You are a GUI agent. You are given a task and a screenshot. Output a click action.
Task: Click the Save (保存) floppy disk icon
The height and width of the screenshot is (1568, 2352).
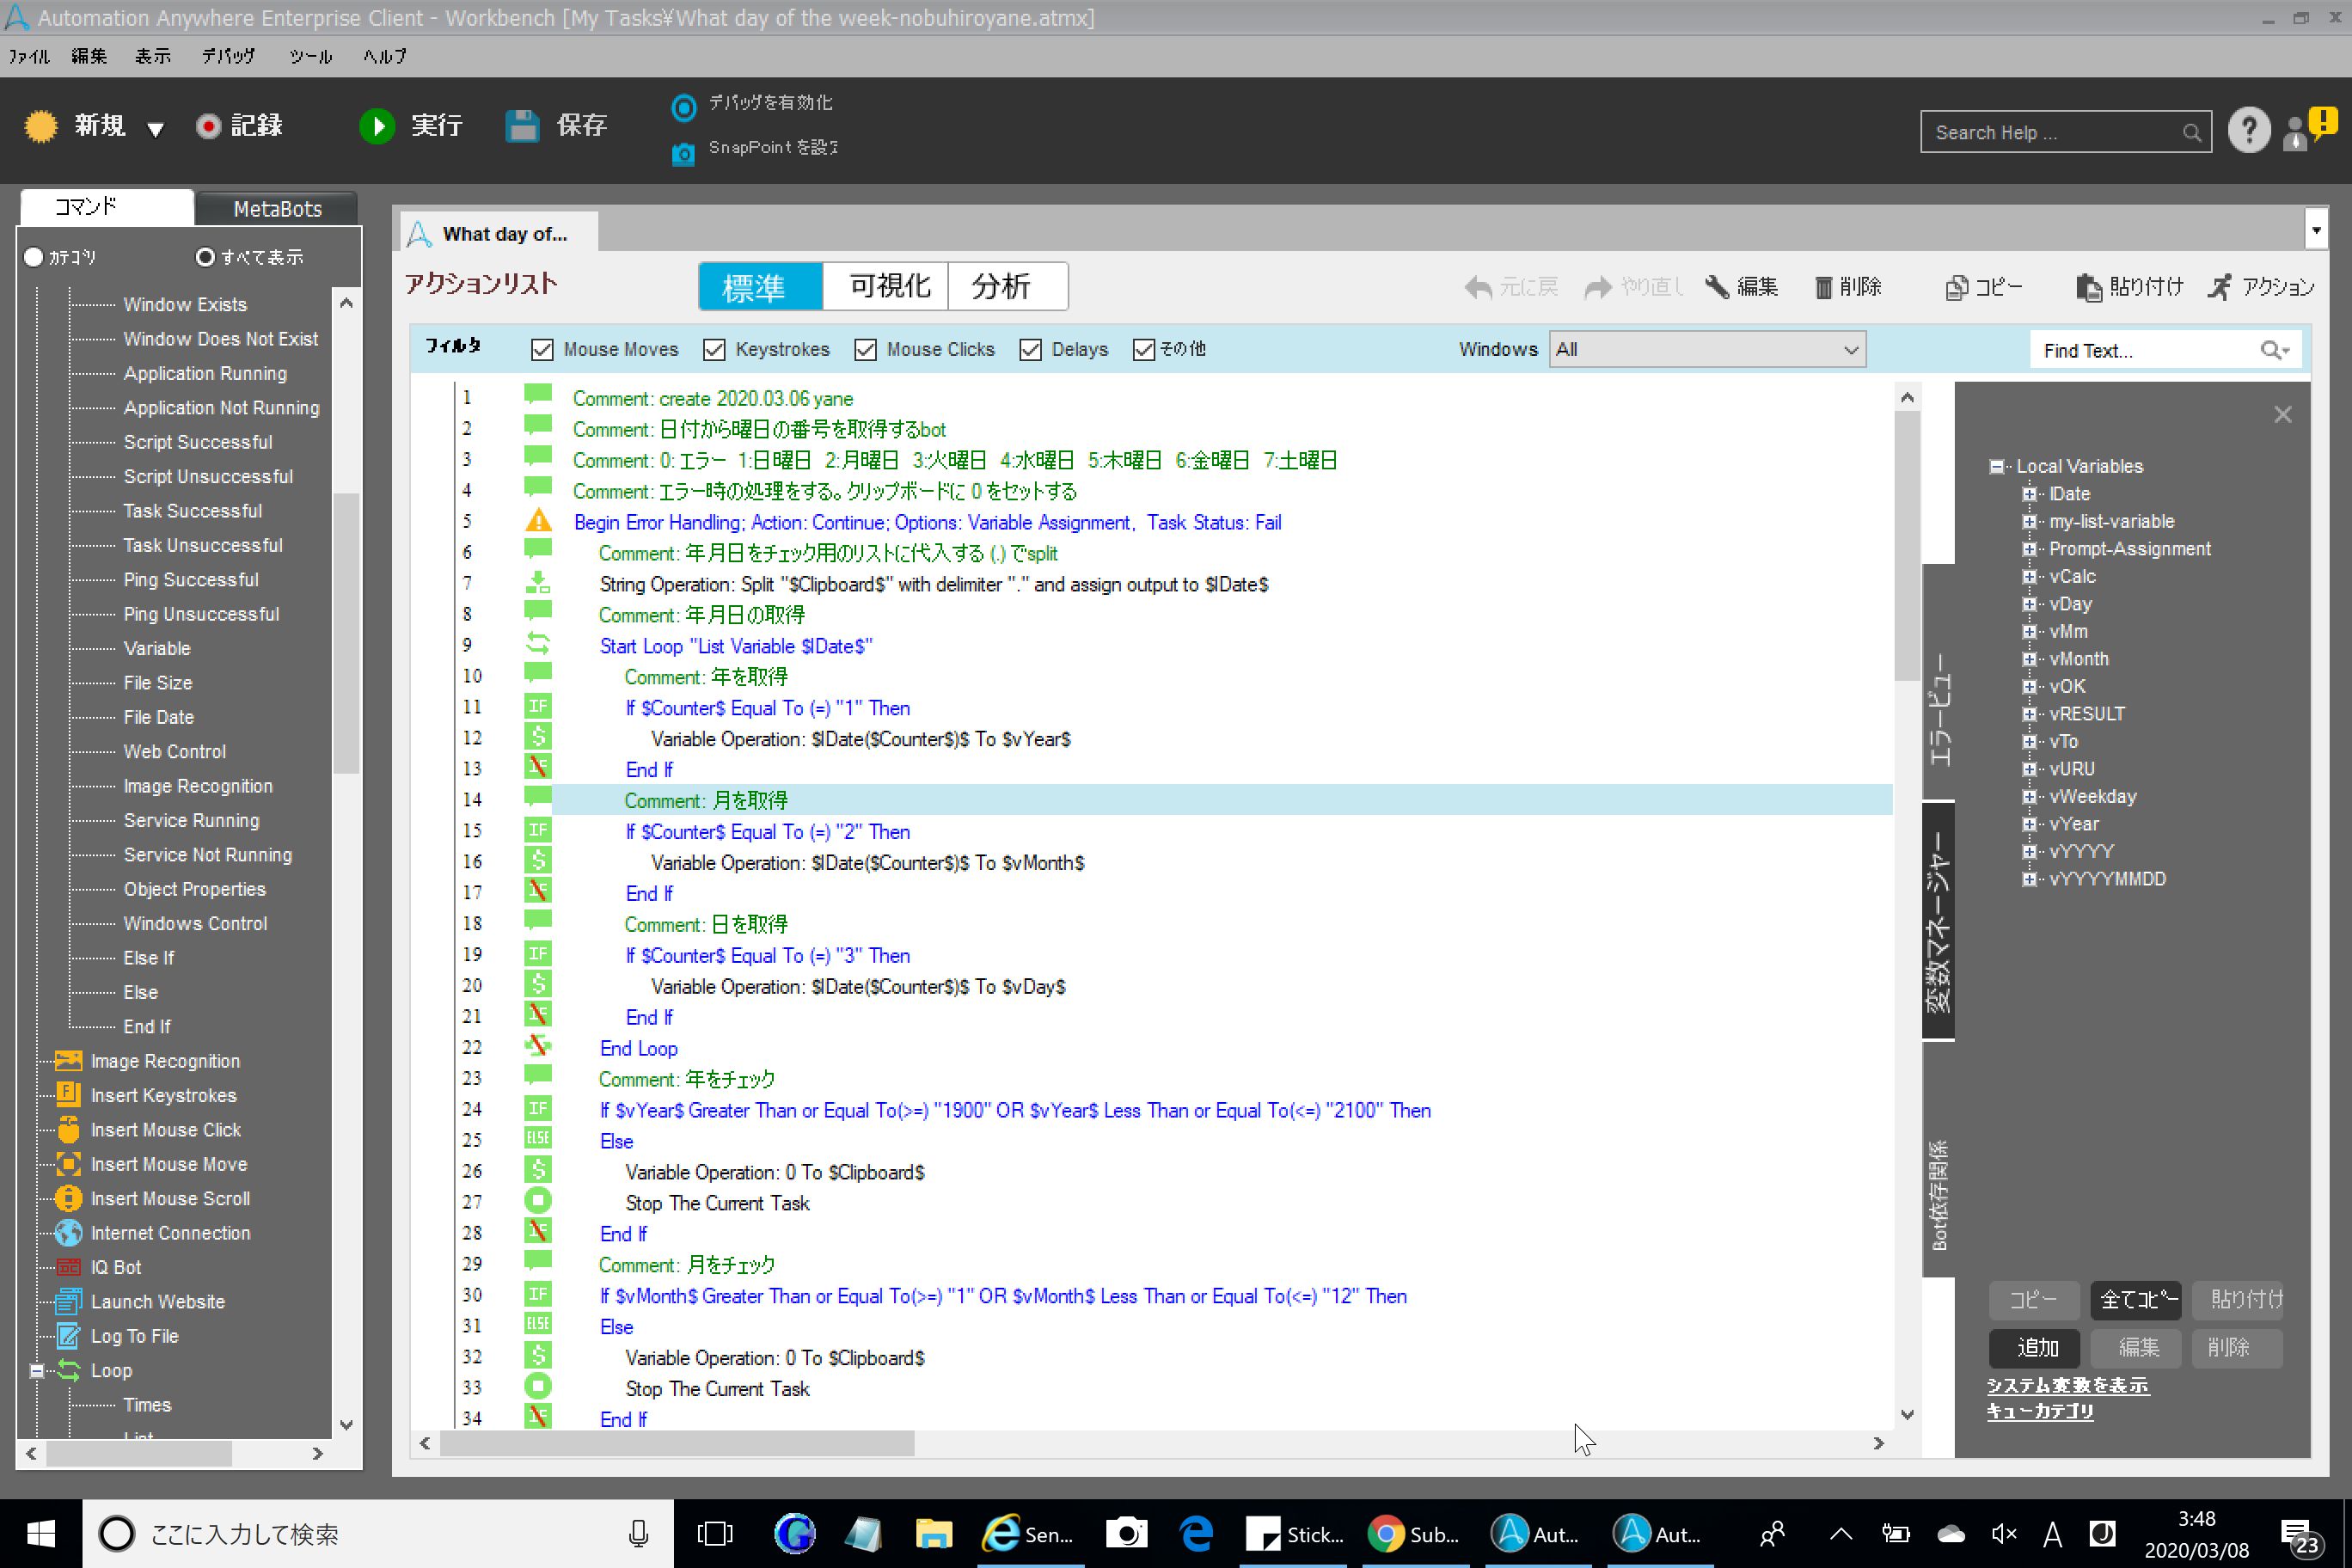tap(522, 126)
